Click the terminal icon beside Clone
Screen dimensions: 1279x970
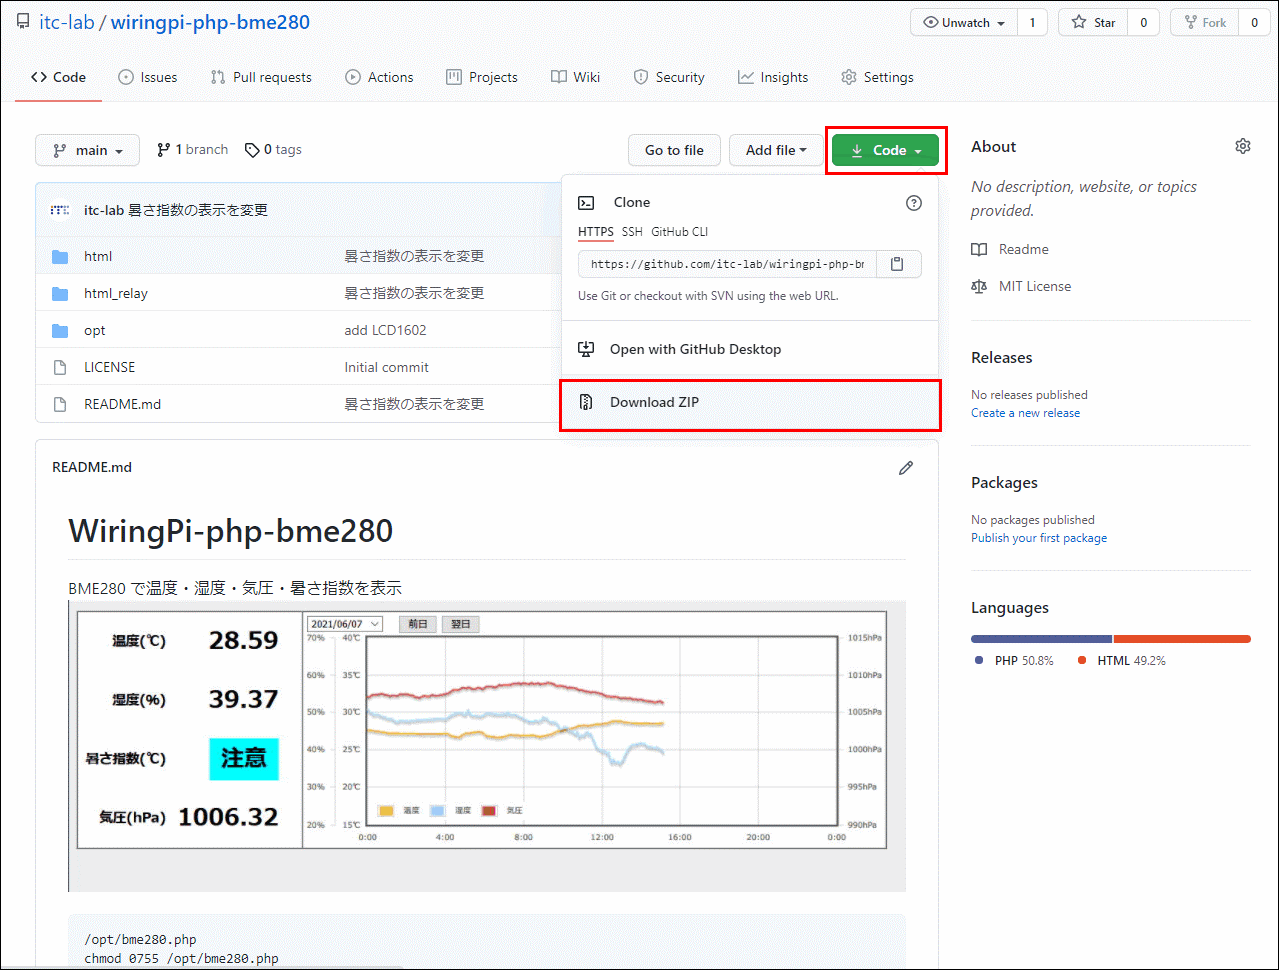[x=587, y=203]
